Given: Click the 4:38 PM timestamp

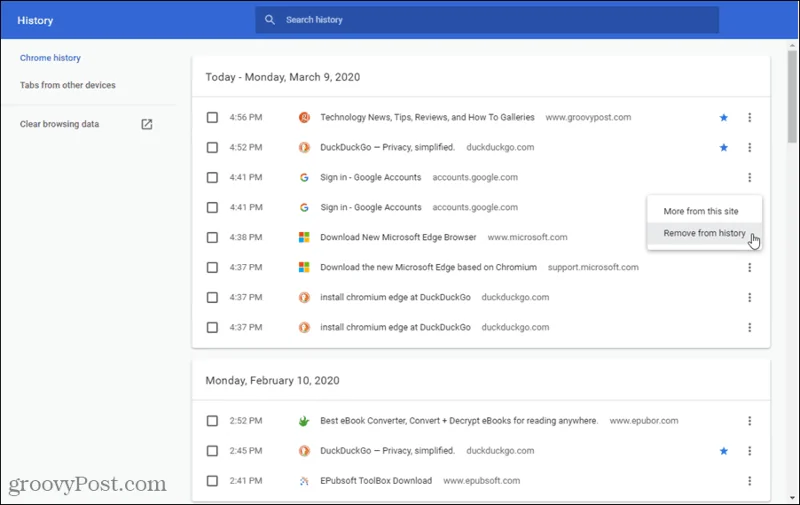Looking at the screenshot, I should [246, 237].
